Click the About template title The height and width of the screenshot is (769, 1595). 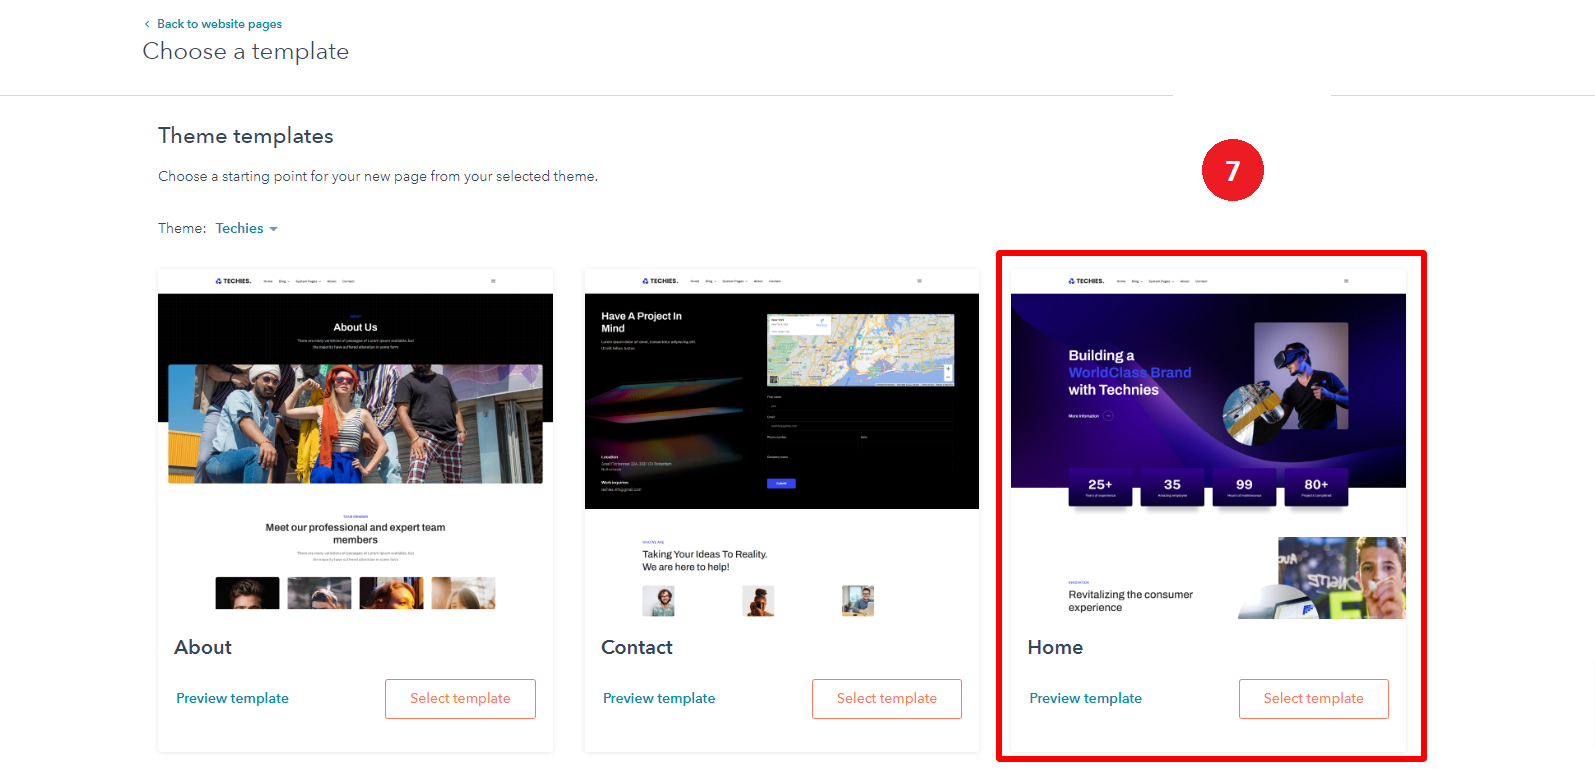tap(203, 647)
